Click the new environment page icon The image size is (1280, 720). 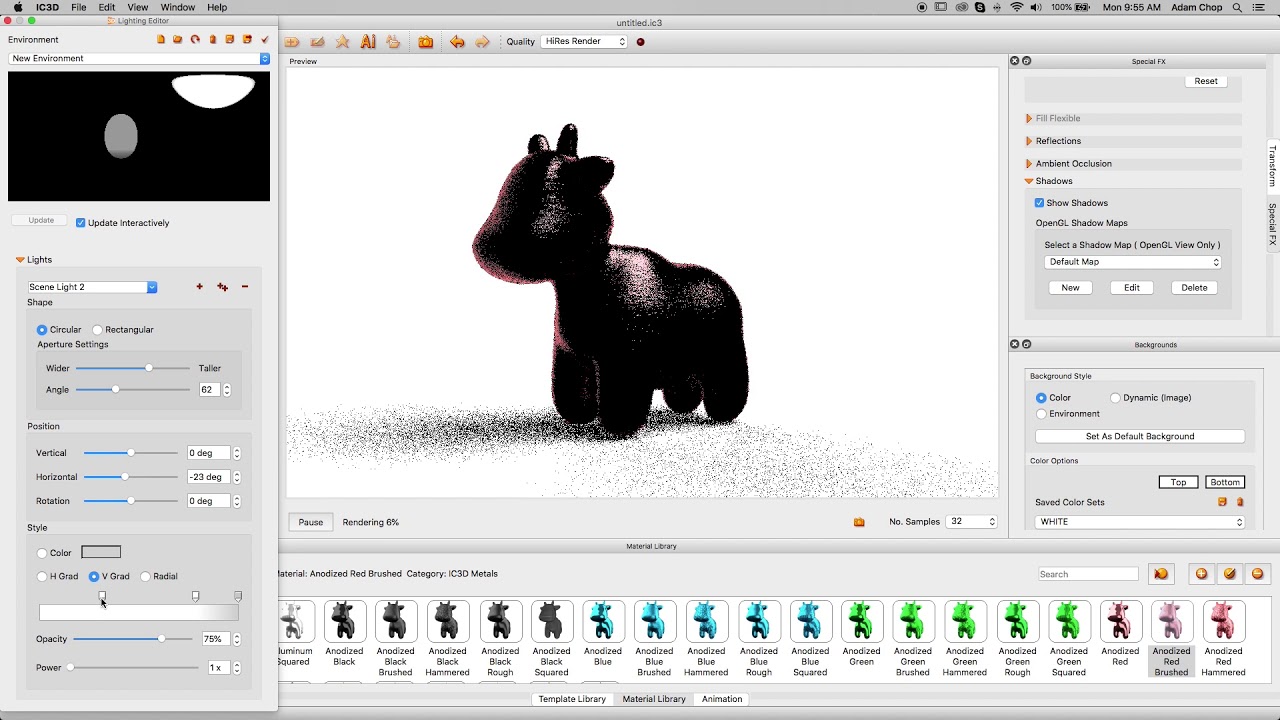click(x=160, y=40)
